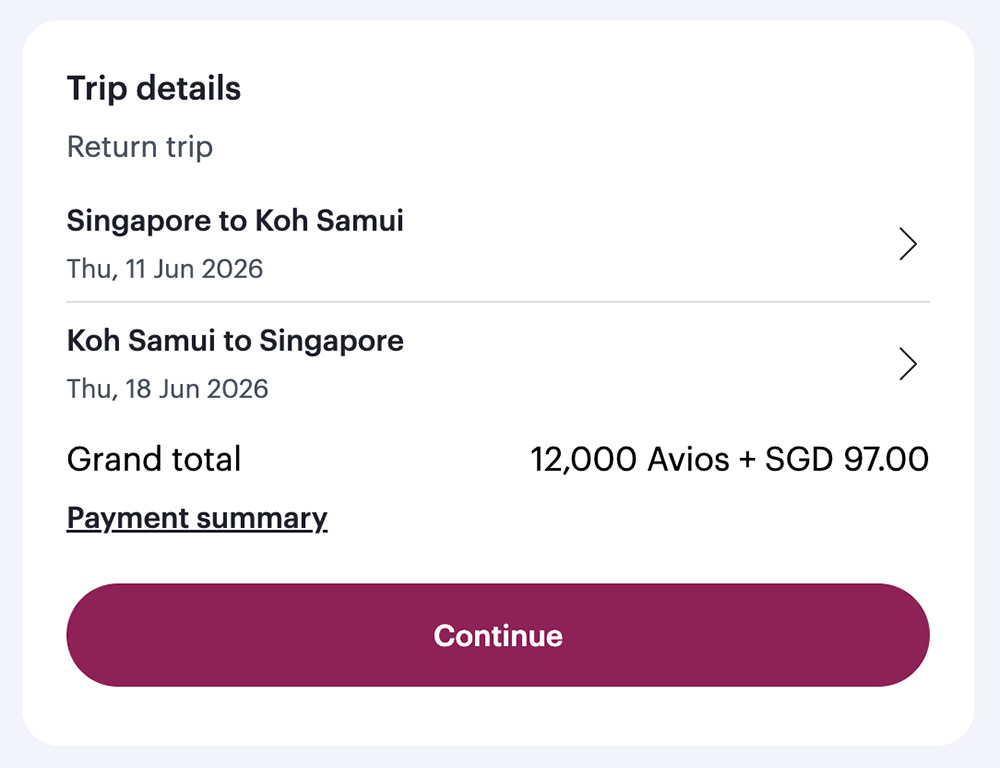This screenshot has width=1000, height=768.
Task: Click the Grand total label
Action: [154, 460]
